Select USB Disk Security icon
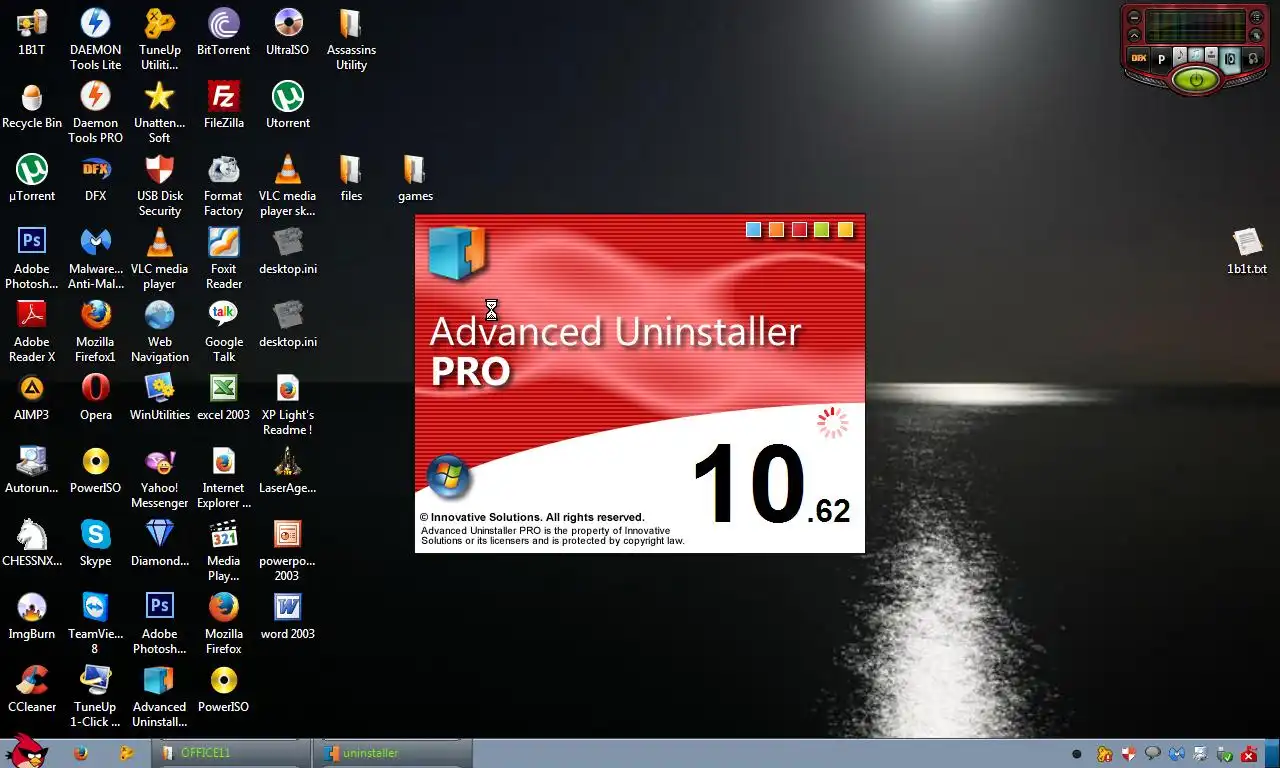Screen dimensions: 1280x768 [x=160, y=185]
